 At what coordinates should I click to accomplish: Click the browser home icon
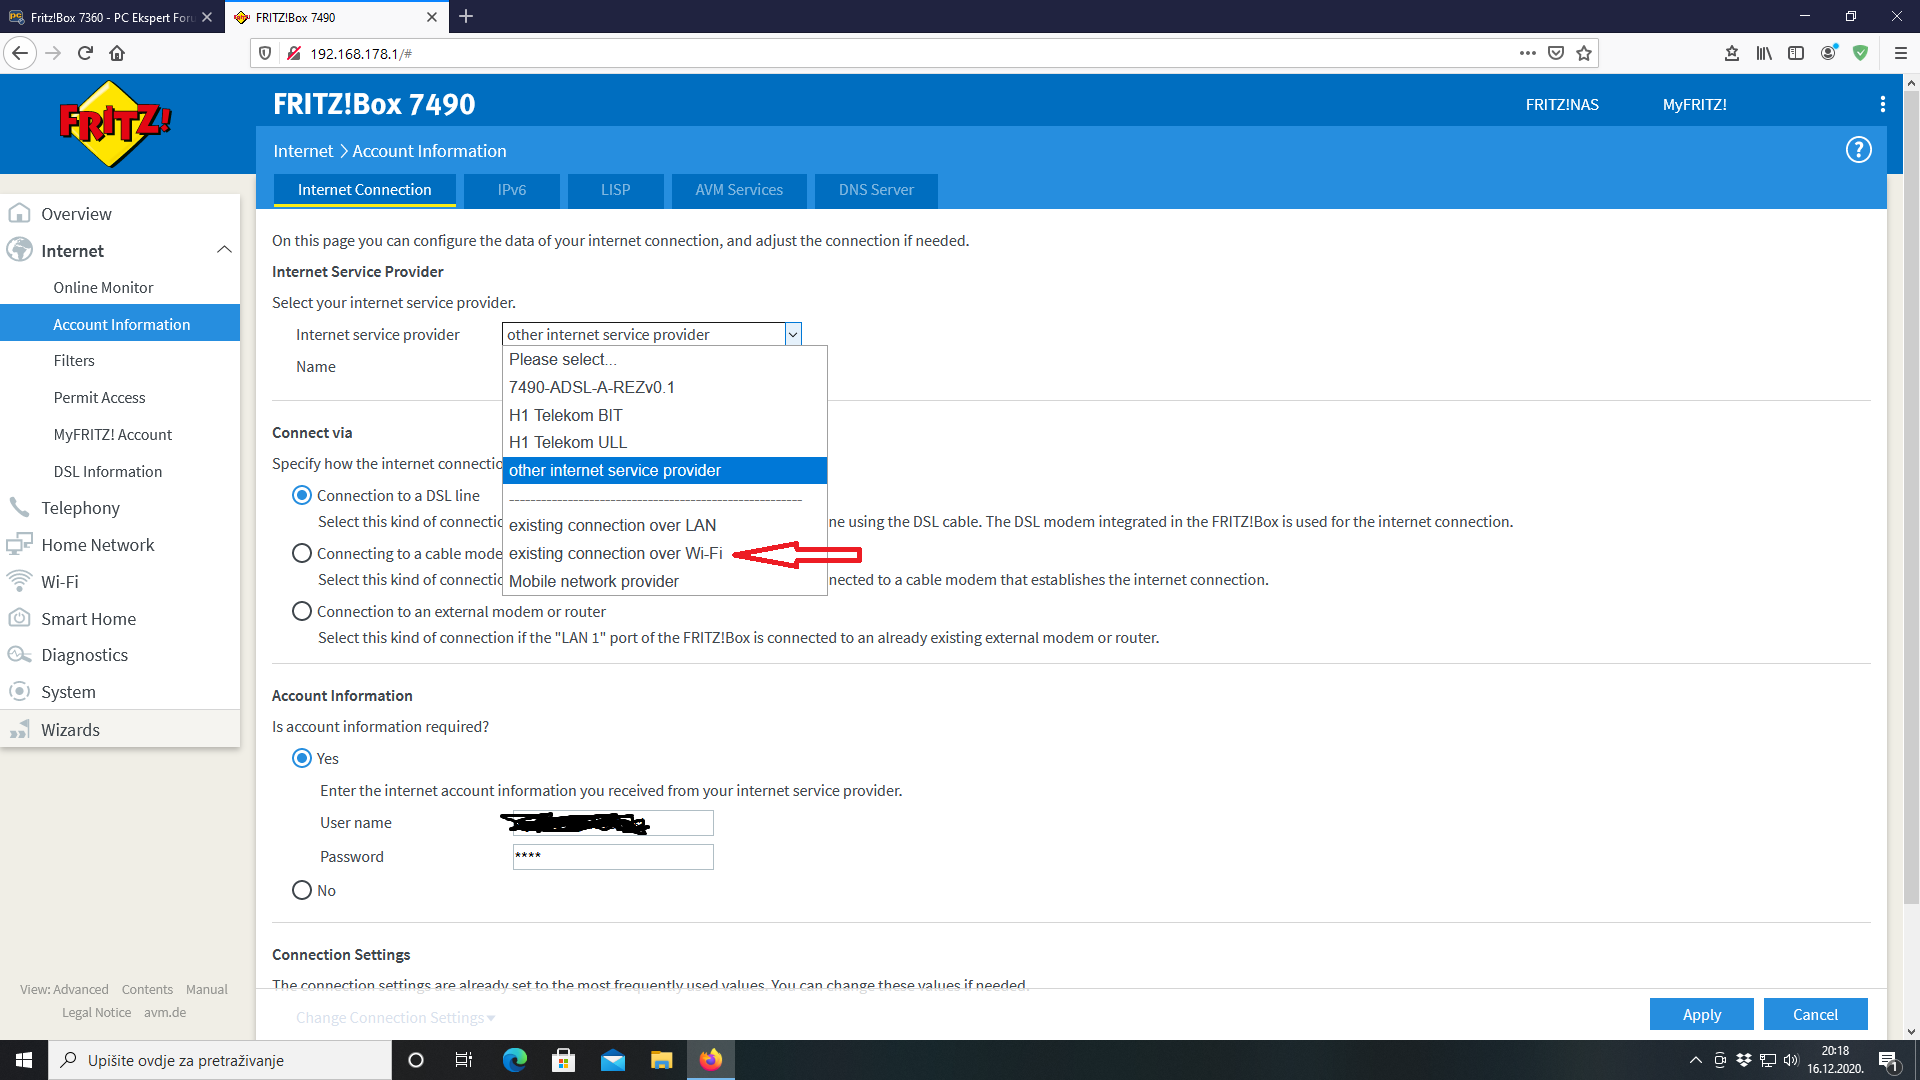[x=117, y=53]
